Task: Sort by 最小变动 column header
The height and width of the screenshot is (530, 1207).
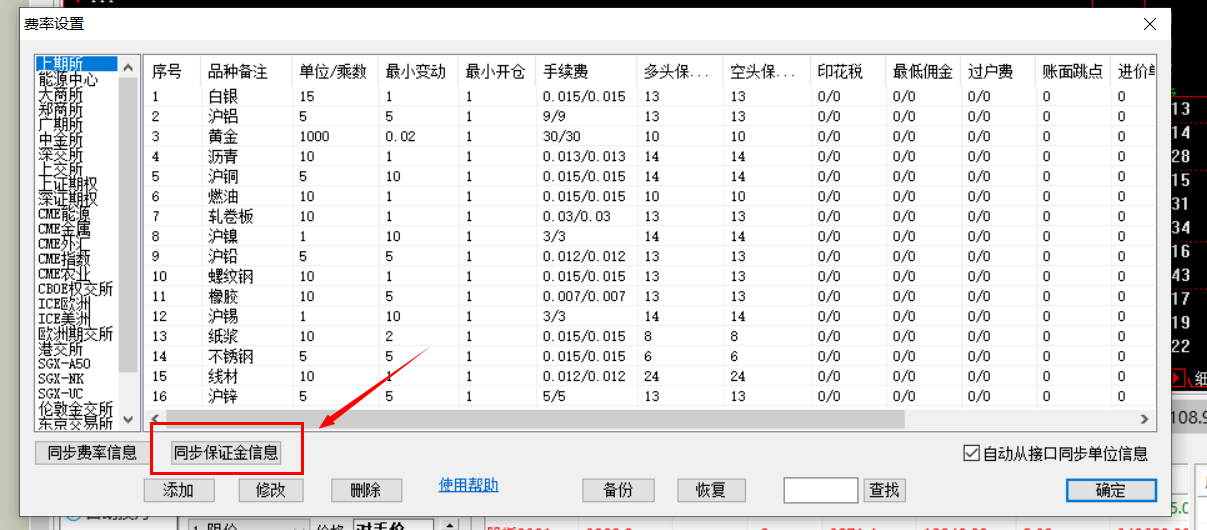Action: [x=417, y=71]
